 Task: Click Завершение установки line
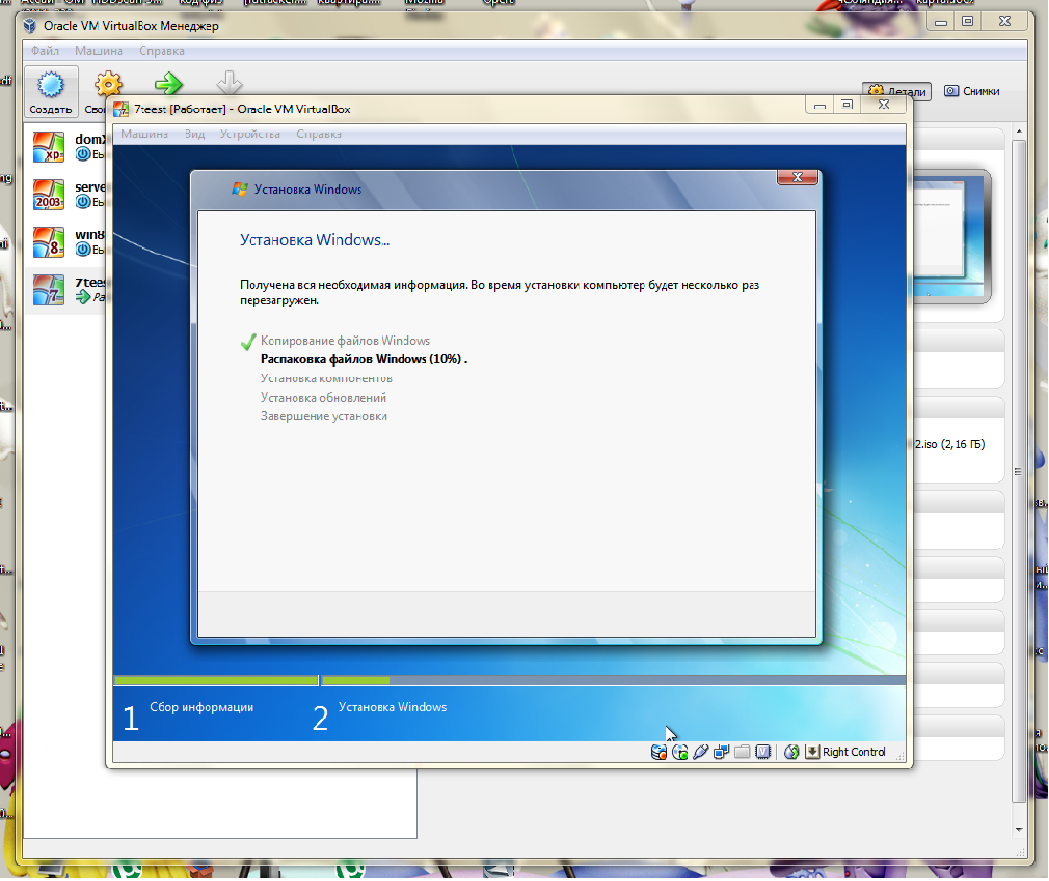(324, 416)
